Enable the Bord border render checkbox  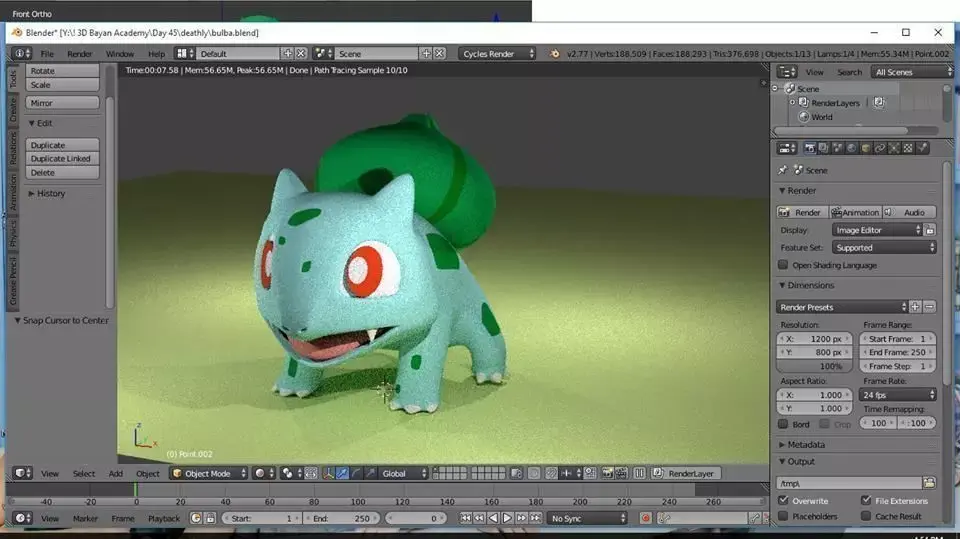coord(783,424)
